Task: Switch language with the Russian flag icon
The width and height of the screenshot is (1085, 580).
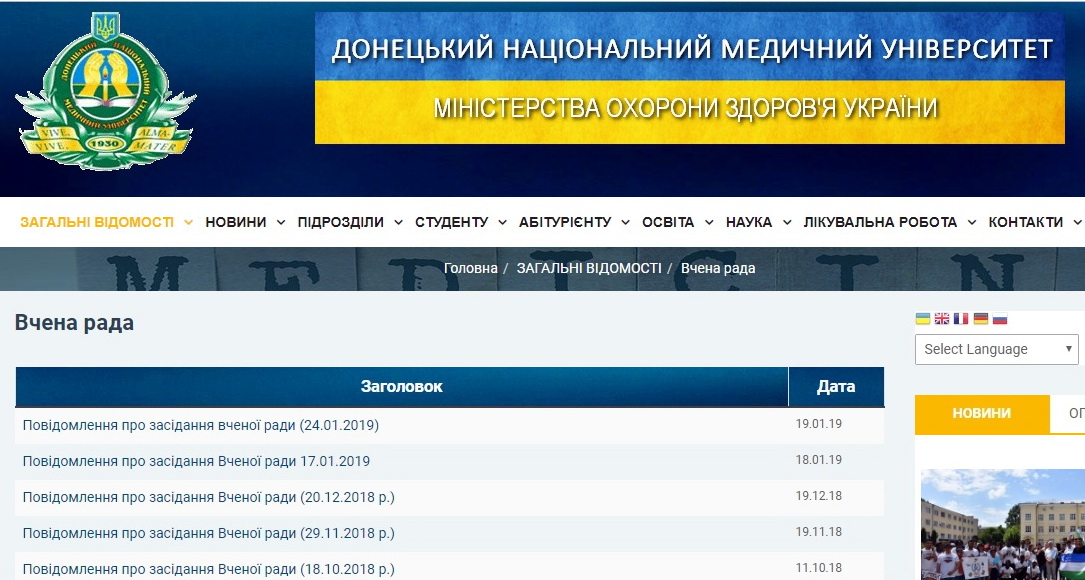Action: coord(1000,318)
